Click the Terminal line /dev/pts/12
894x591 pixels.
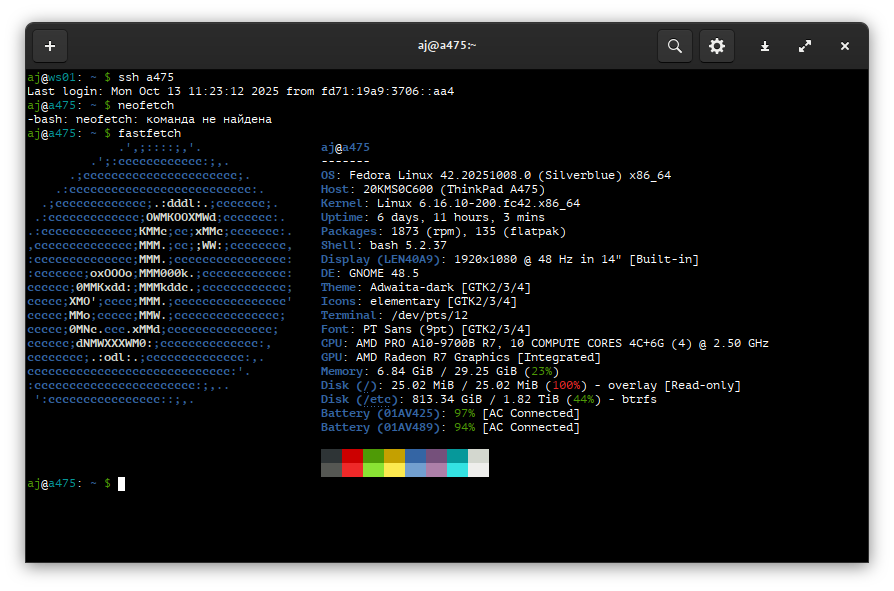(395, 315)
